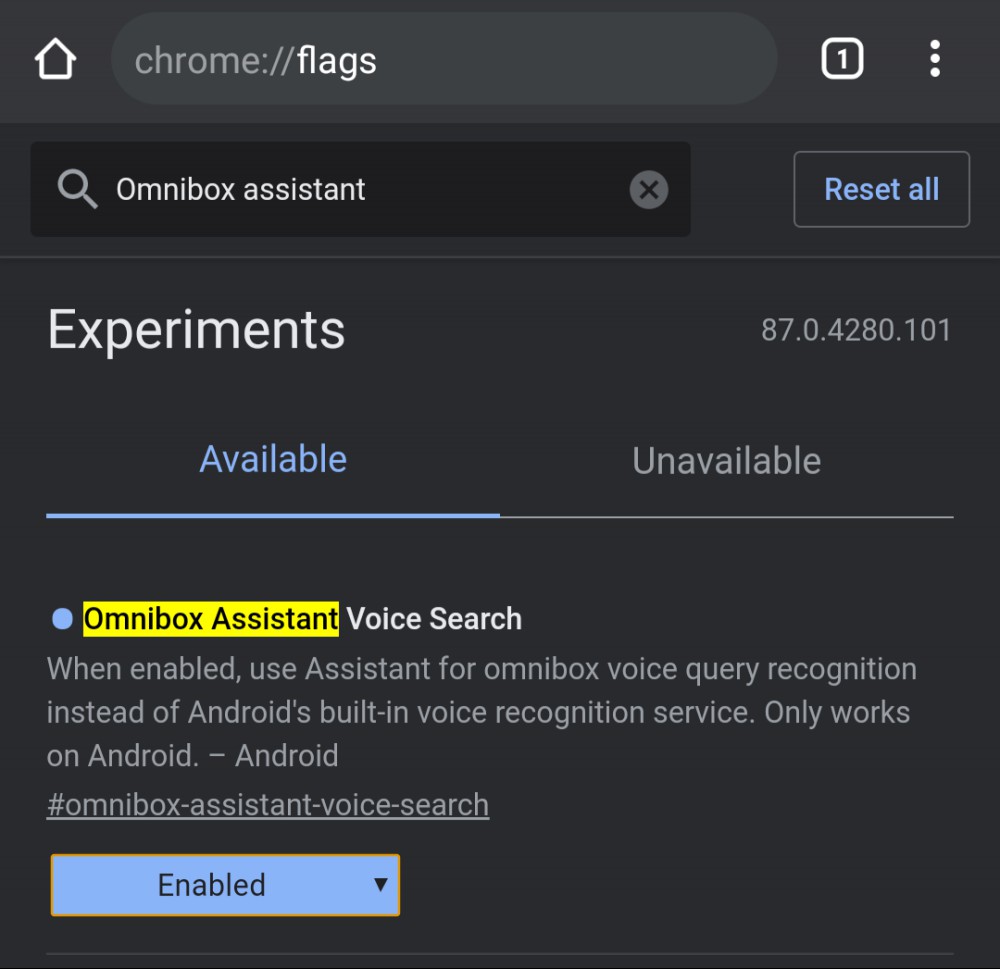Click the version number 87.0.4280.101
Viewport: 1000px width, 969px height.
click(x=856, y=330)
